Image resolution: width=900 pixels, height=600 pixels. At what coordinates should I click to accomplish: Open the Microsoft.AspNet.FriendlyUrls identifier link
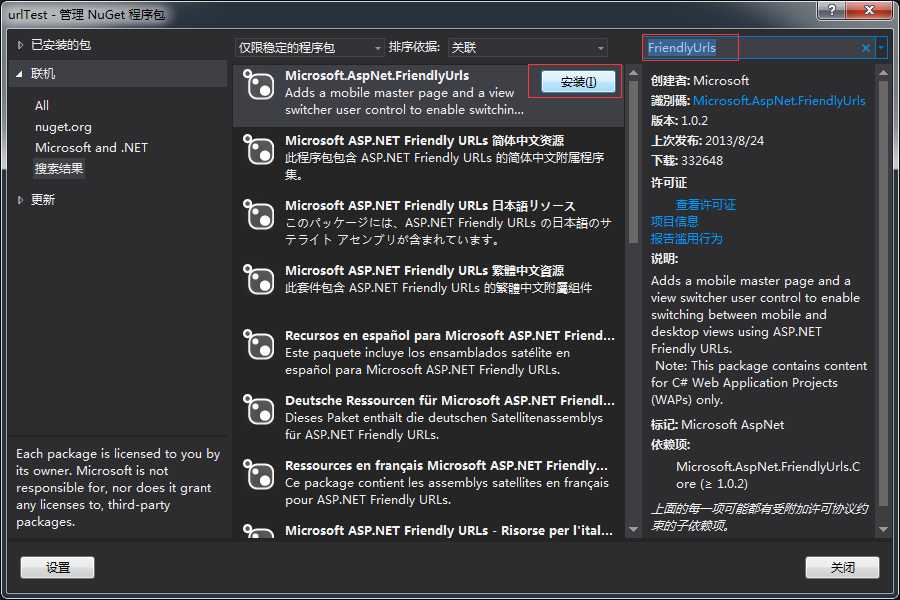[x=779, y=100]
